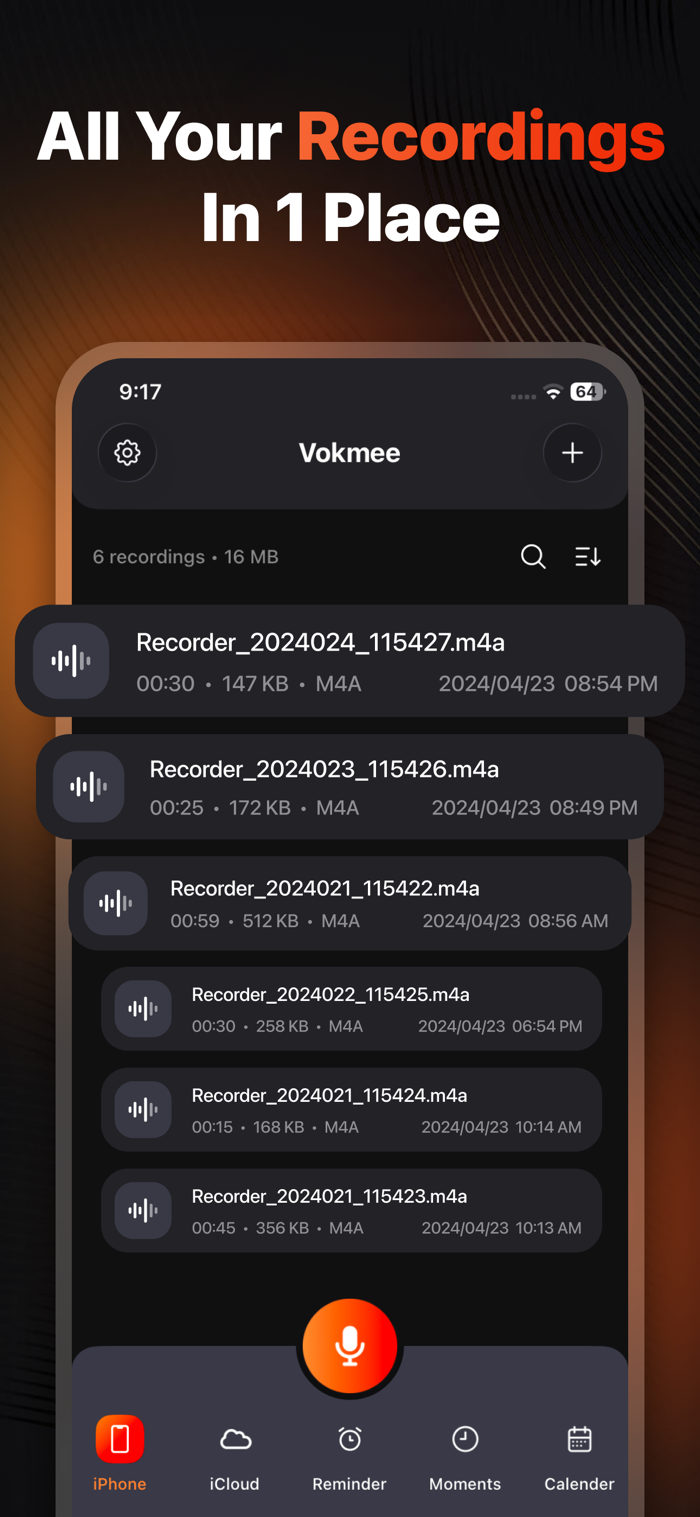Open recording Recorder_2024021_115423.m4a
Viewport: 700px width, 1517px height.
351,1211
